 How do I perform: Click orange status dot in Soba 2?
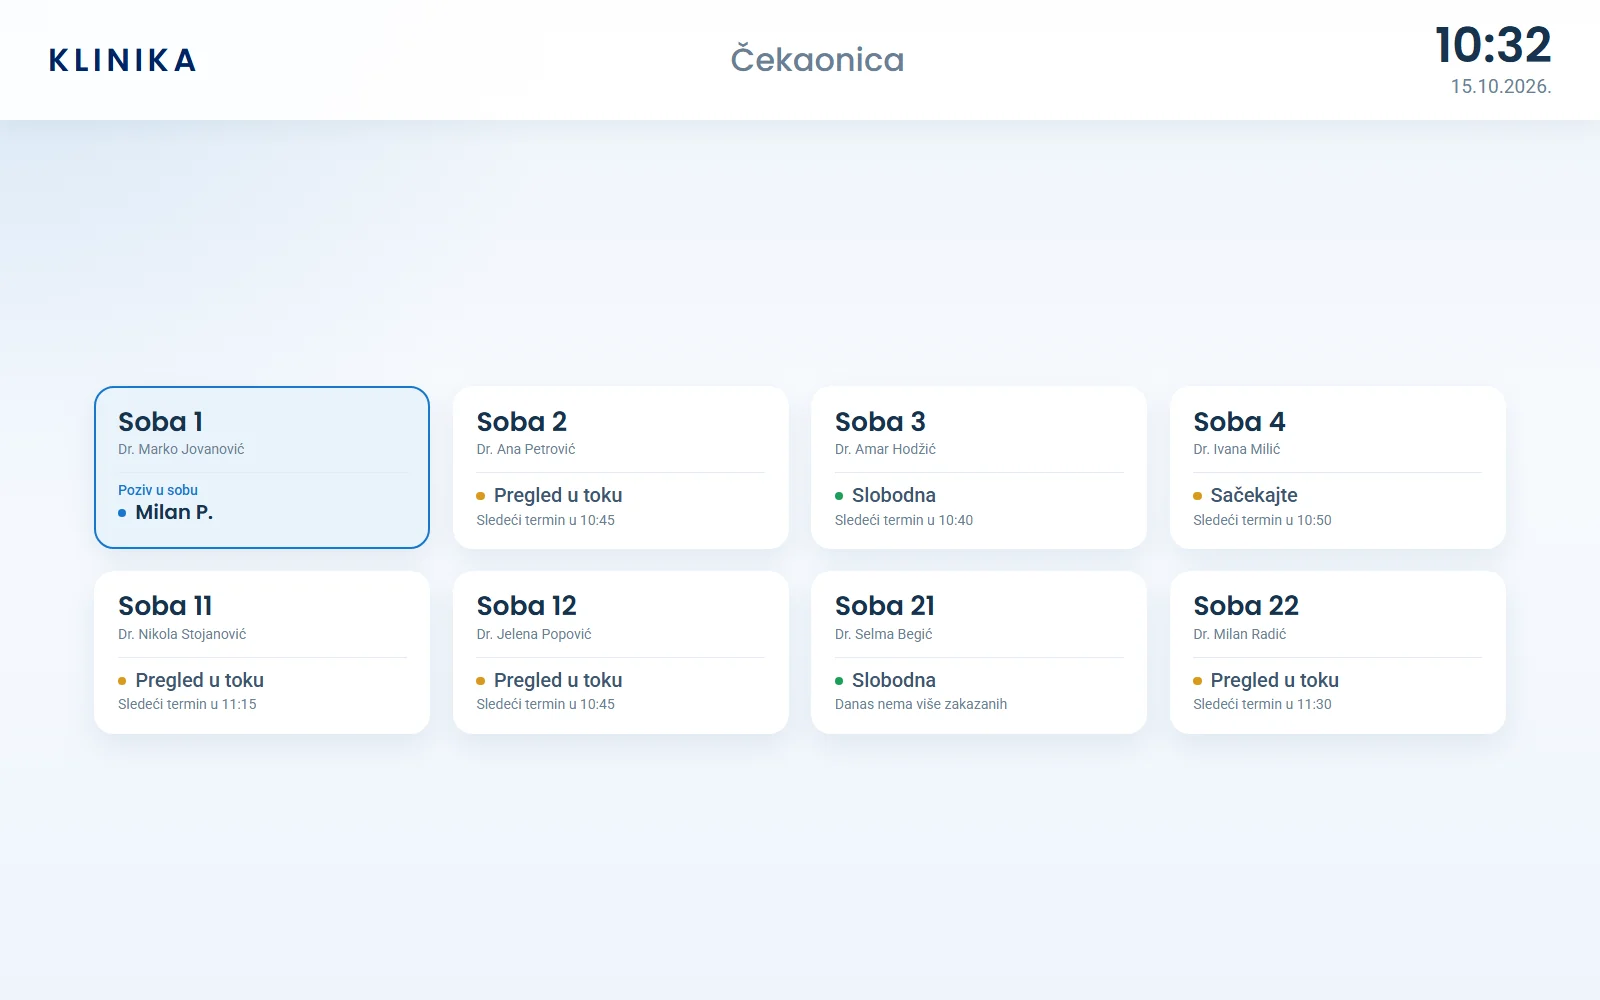pyautogui.click(x=481, y=496)
